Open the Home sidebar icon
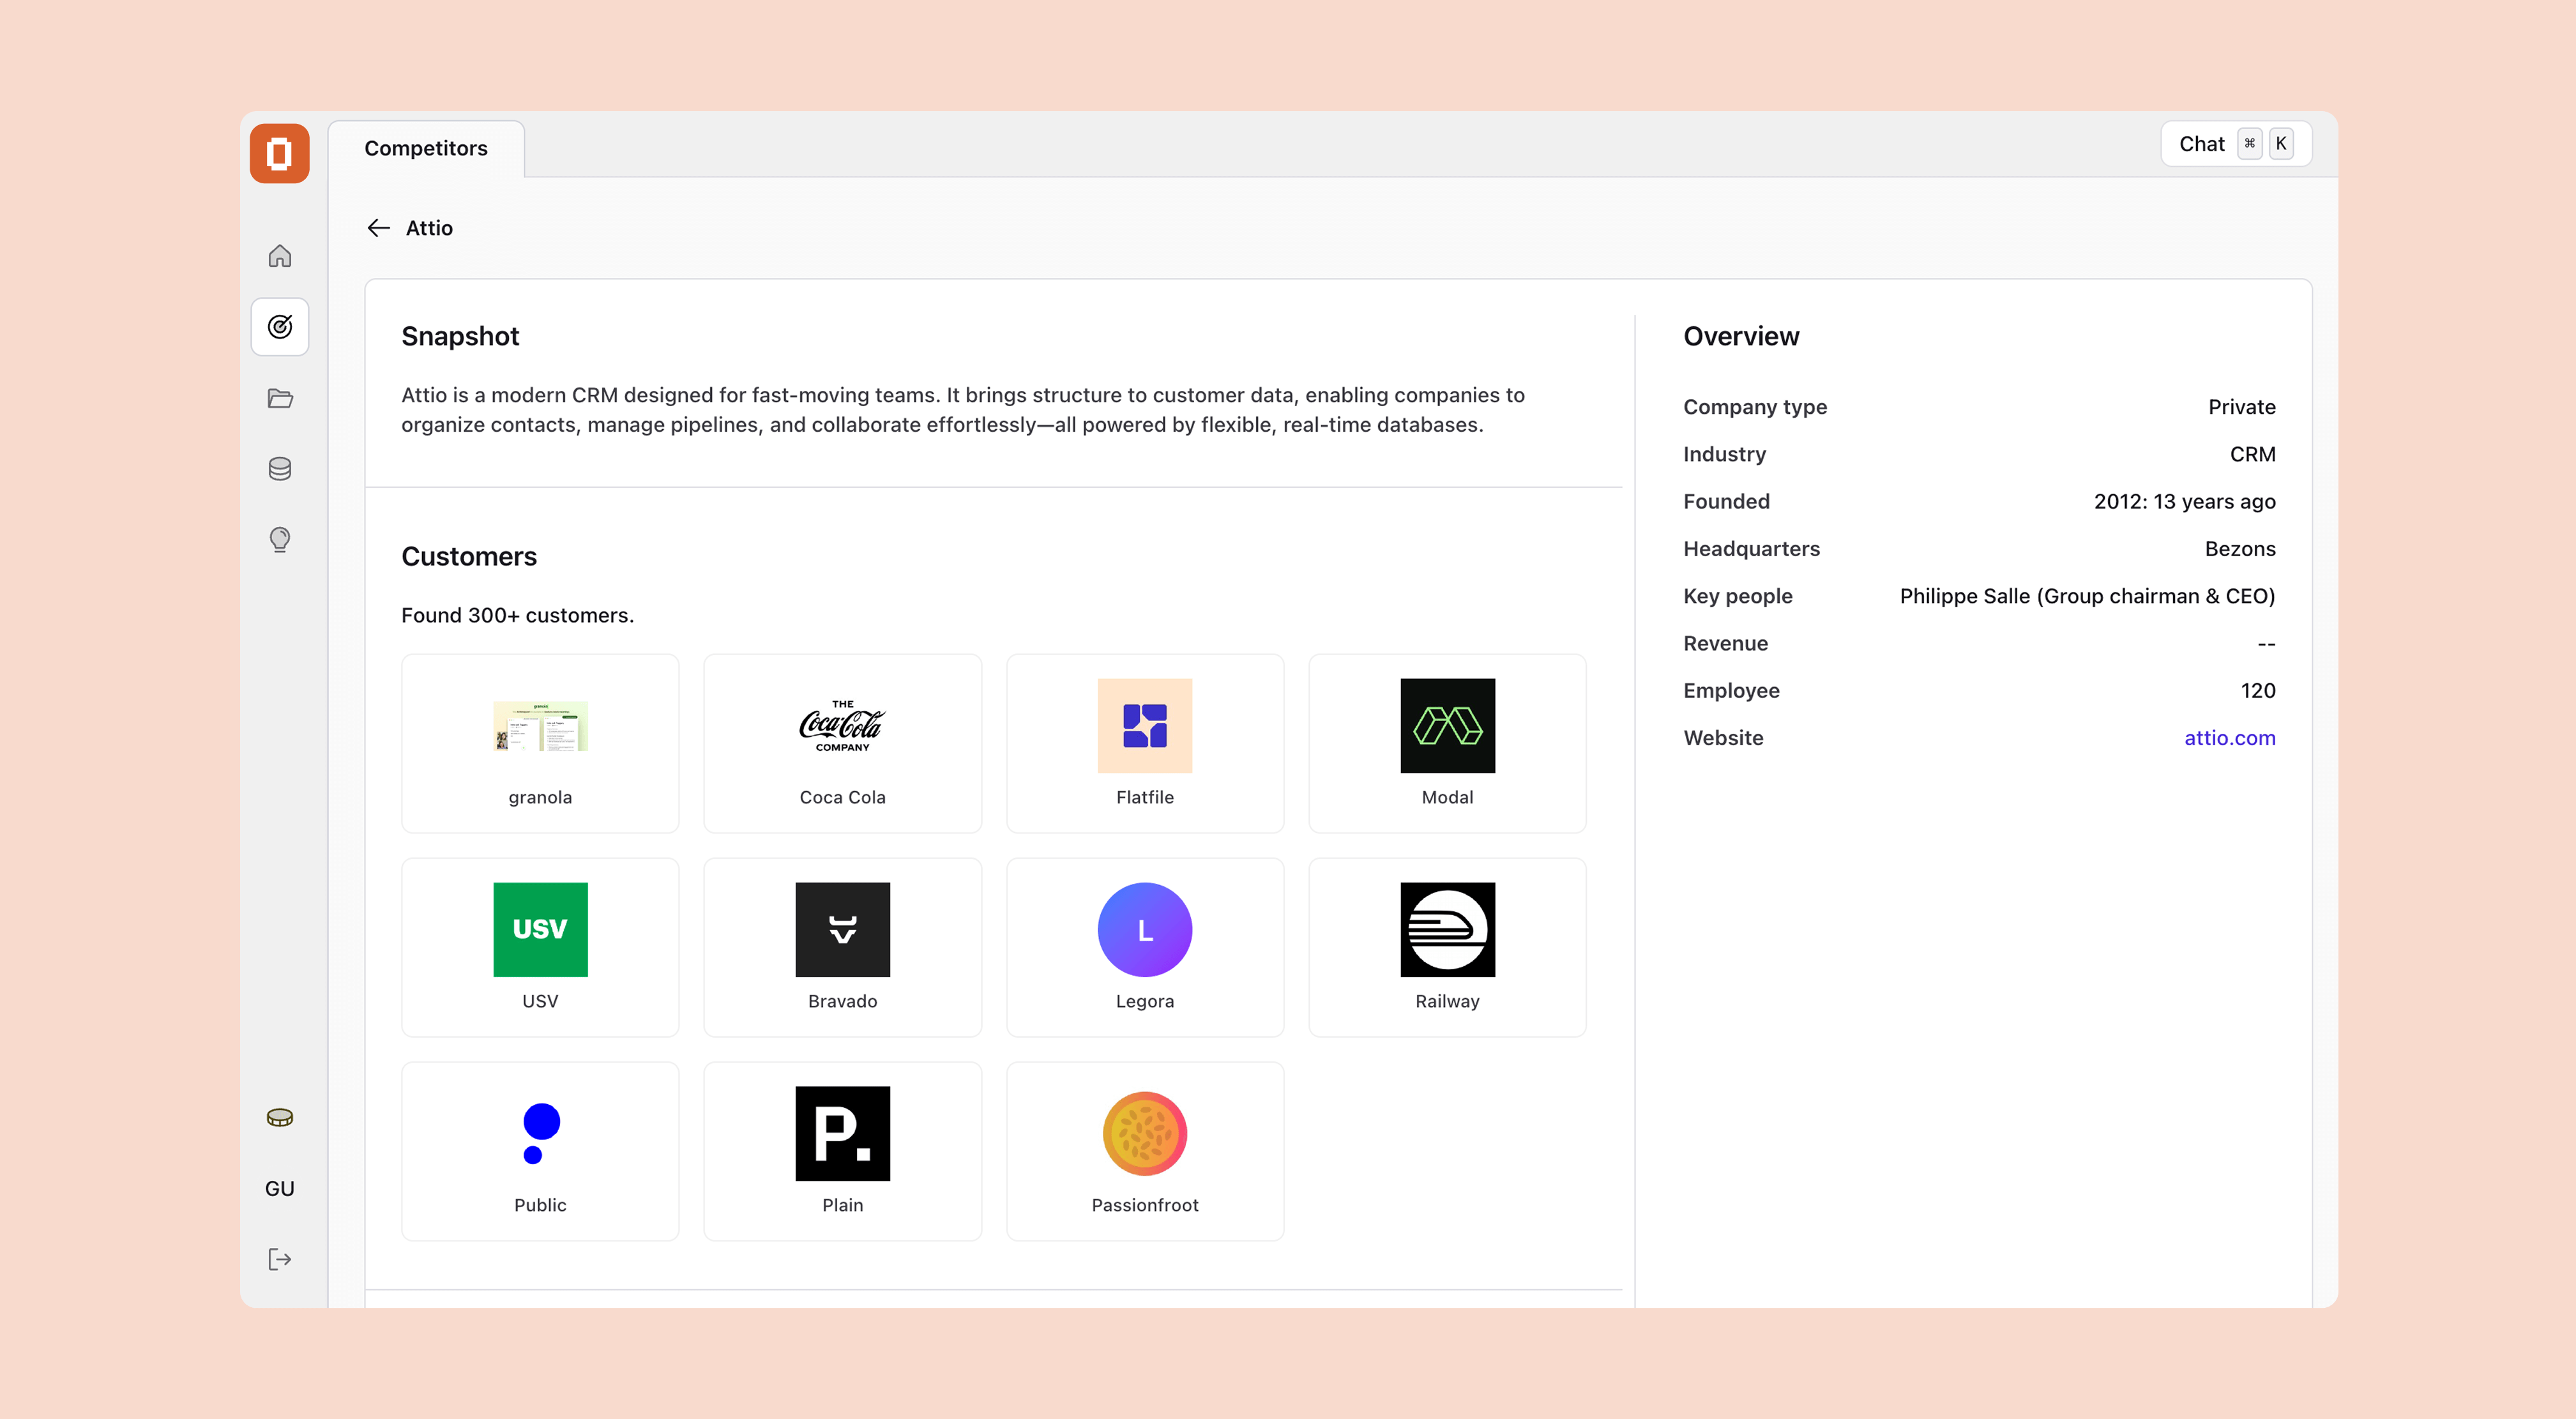 279,256
